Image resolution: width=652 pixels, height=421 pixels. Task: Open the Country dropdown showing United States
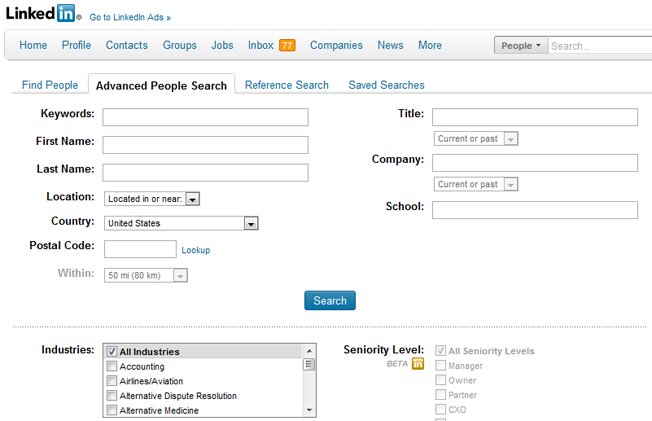click(181, 223)
